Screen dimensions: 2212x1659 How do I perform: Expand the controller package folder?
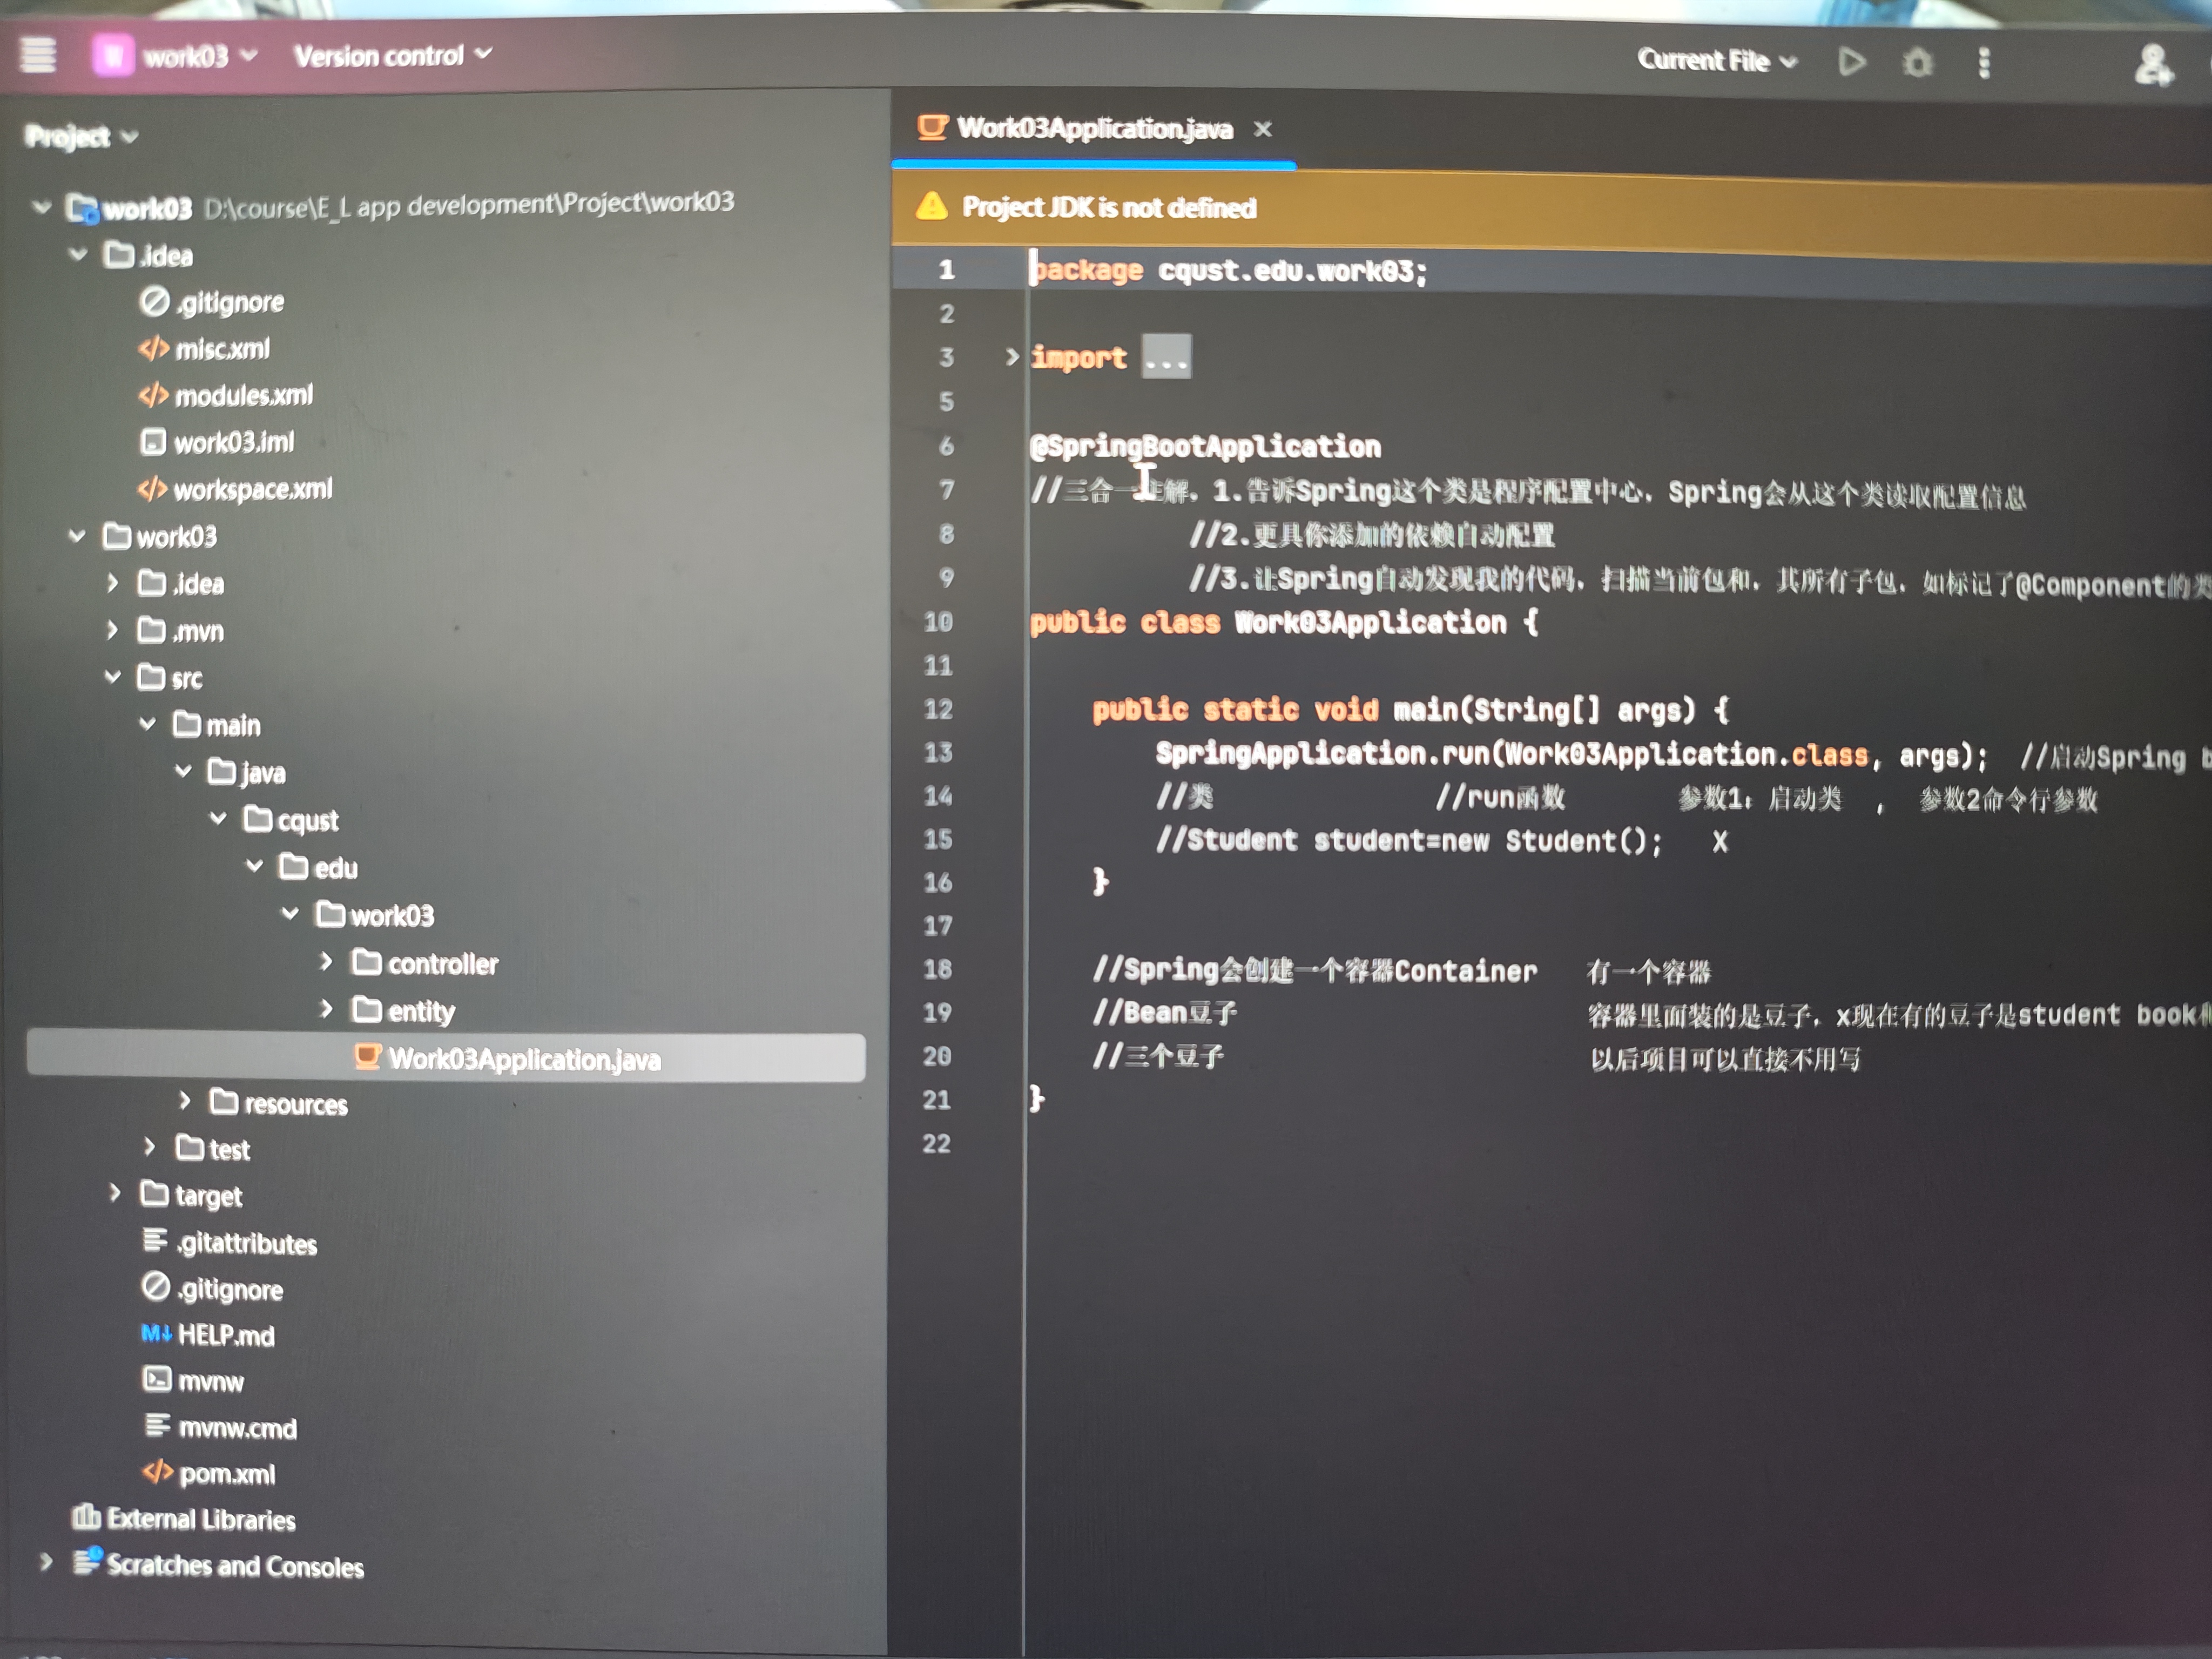(326, 962)
